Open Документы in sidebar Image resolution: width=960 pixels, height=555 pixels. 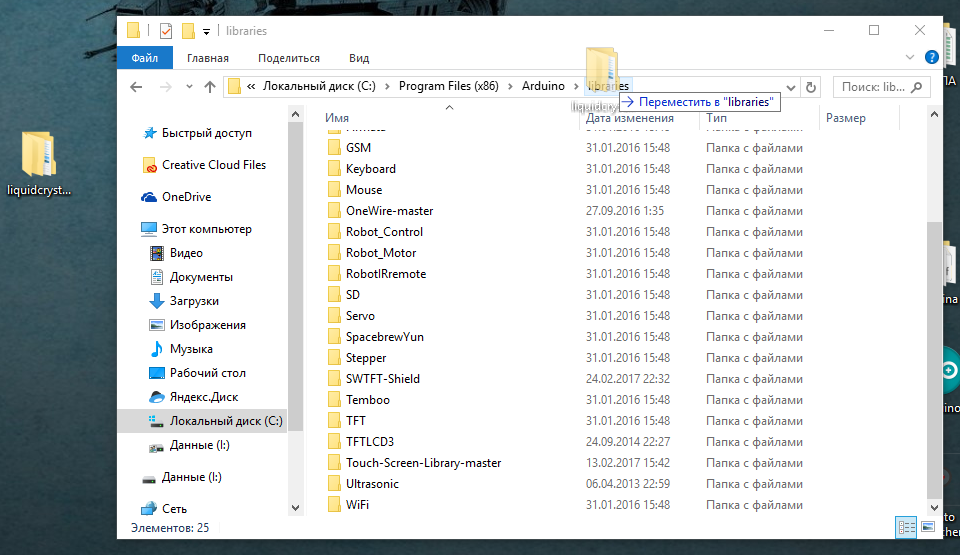201,277
